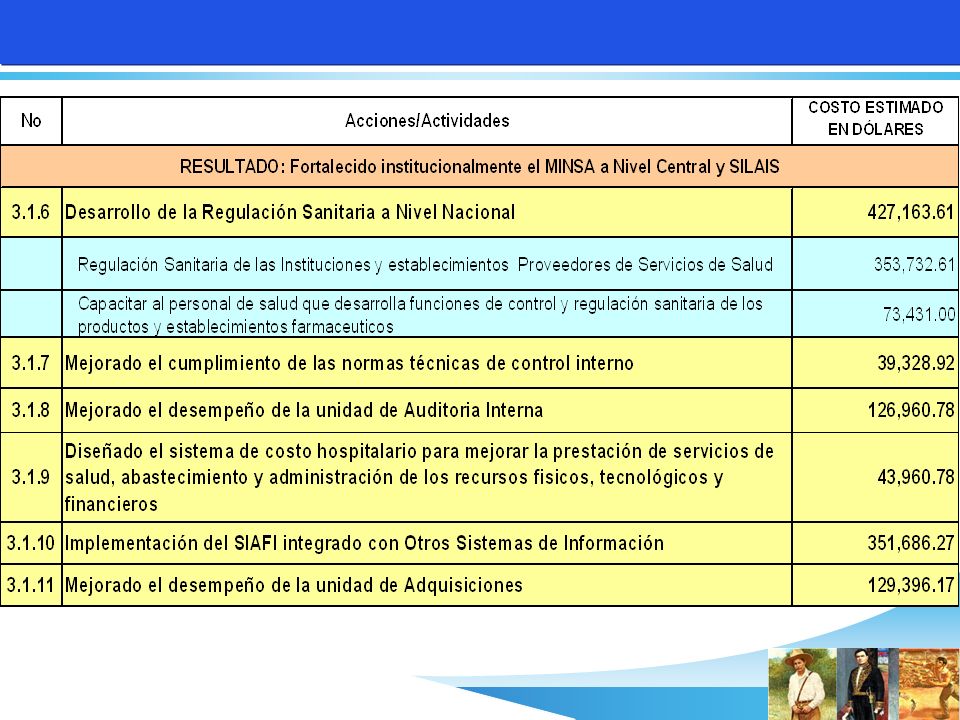The width and height of the screenshot is (960, 720).
Task: Select 'Mejorado el cumplimiento de las normas técnicas'
Action: (349, 363)
